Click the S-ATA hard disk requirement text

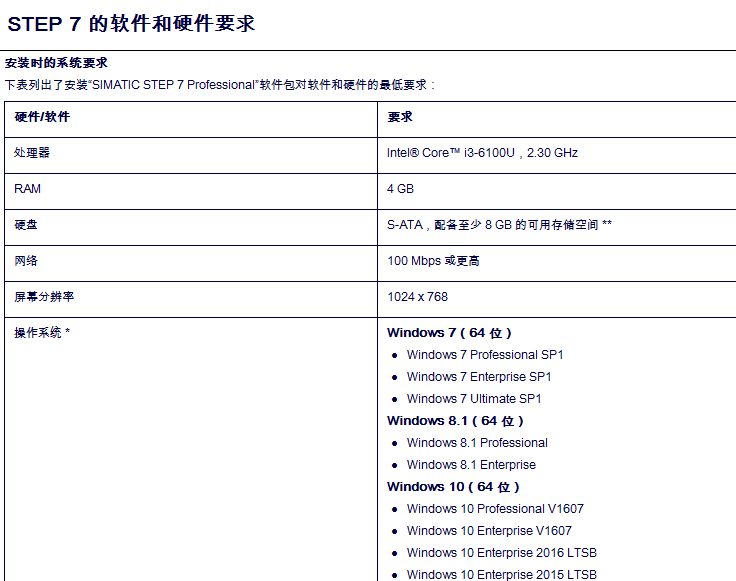click(499, 225)
